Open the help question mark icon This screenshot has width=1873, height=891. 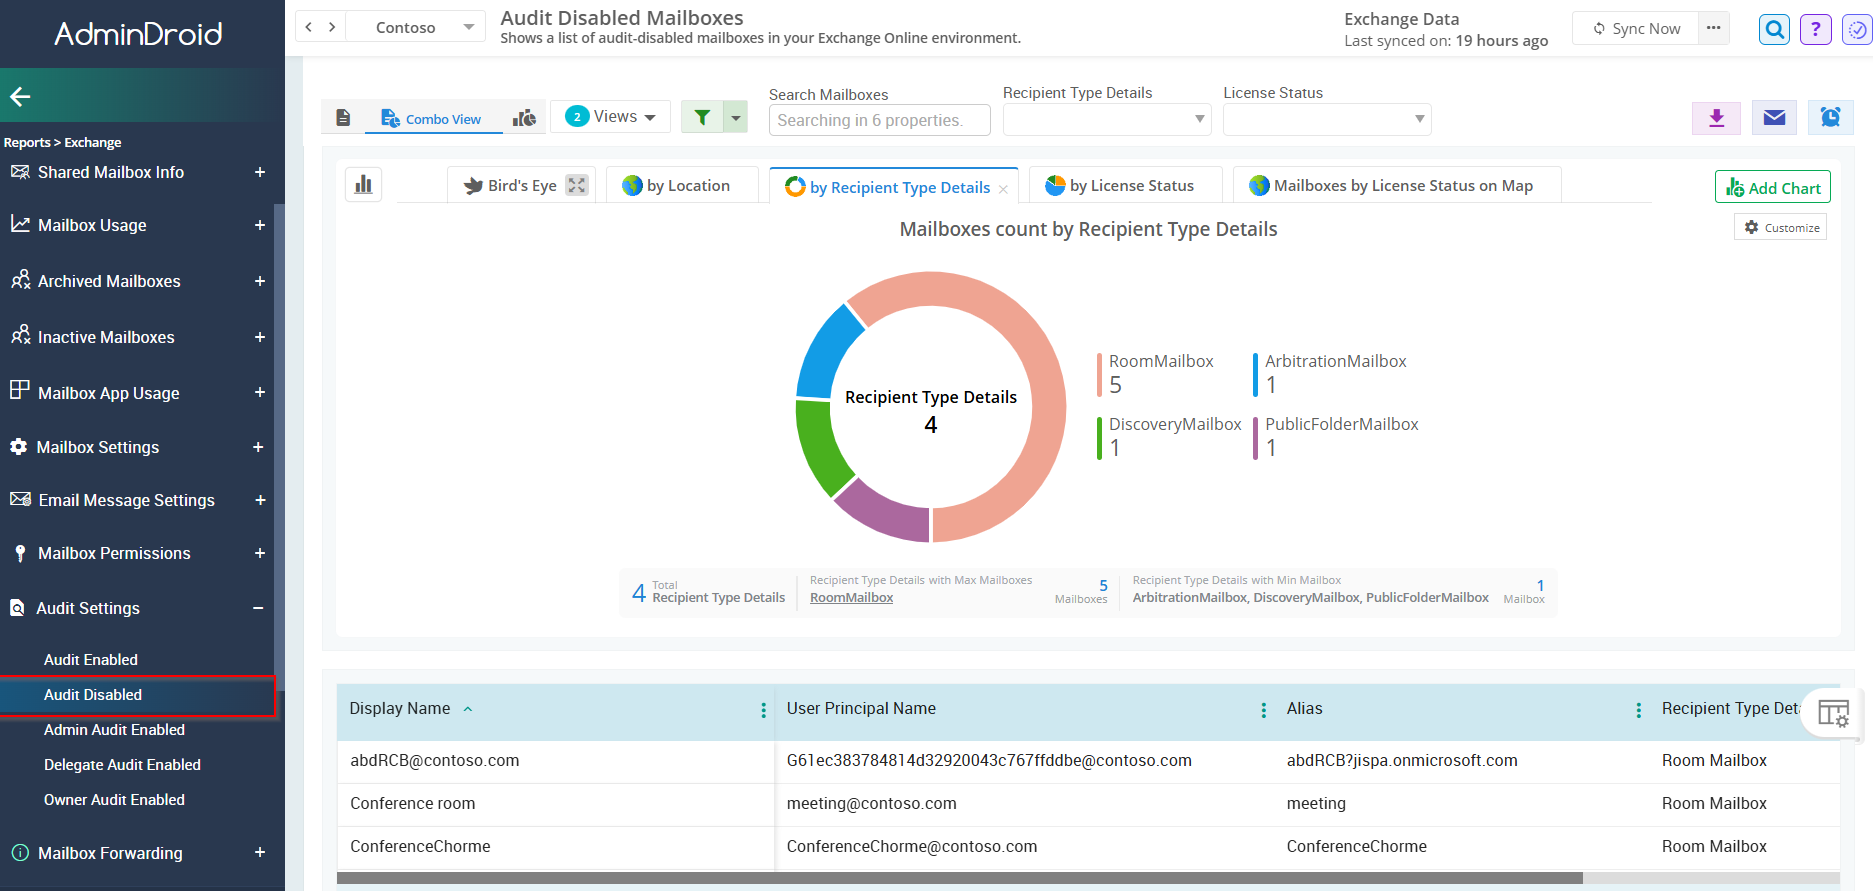[1815, 29]
